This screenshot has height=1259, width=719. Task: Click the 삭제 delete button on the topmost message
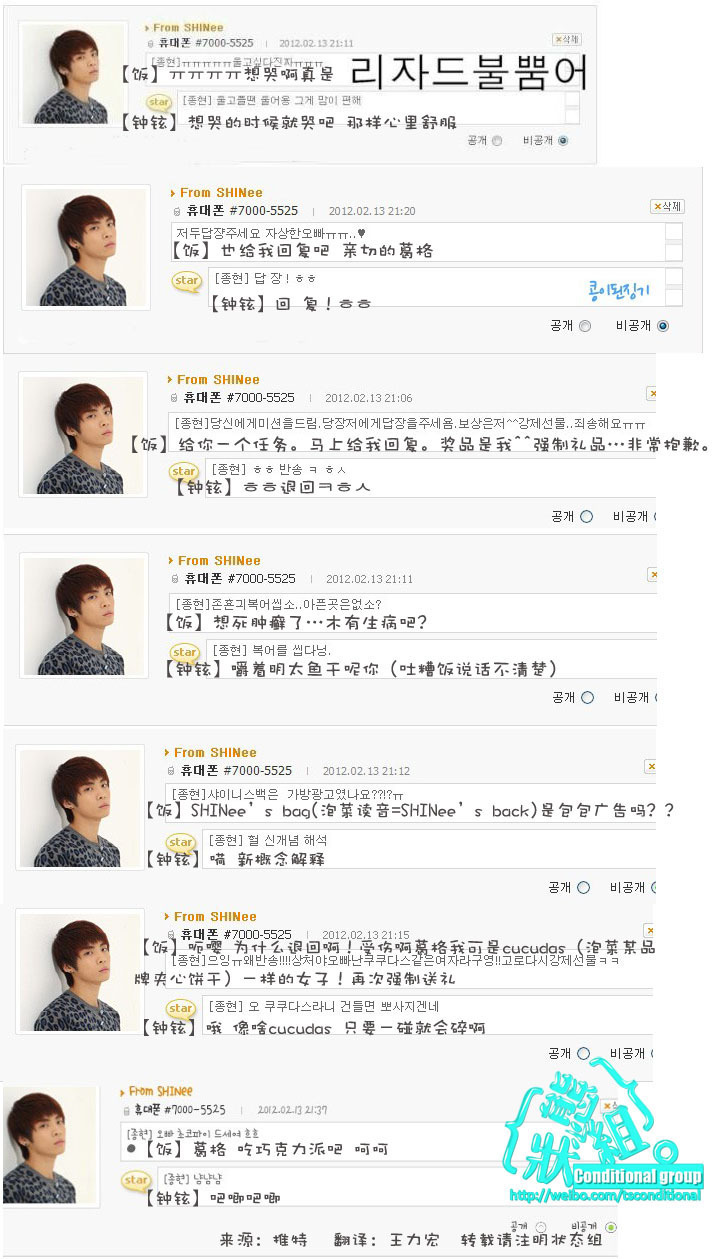click(566, 39)
